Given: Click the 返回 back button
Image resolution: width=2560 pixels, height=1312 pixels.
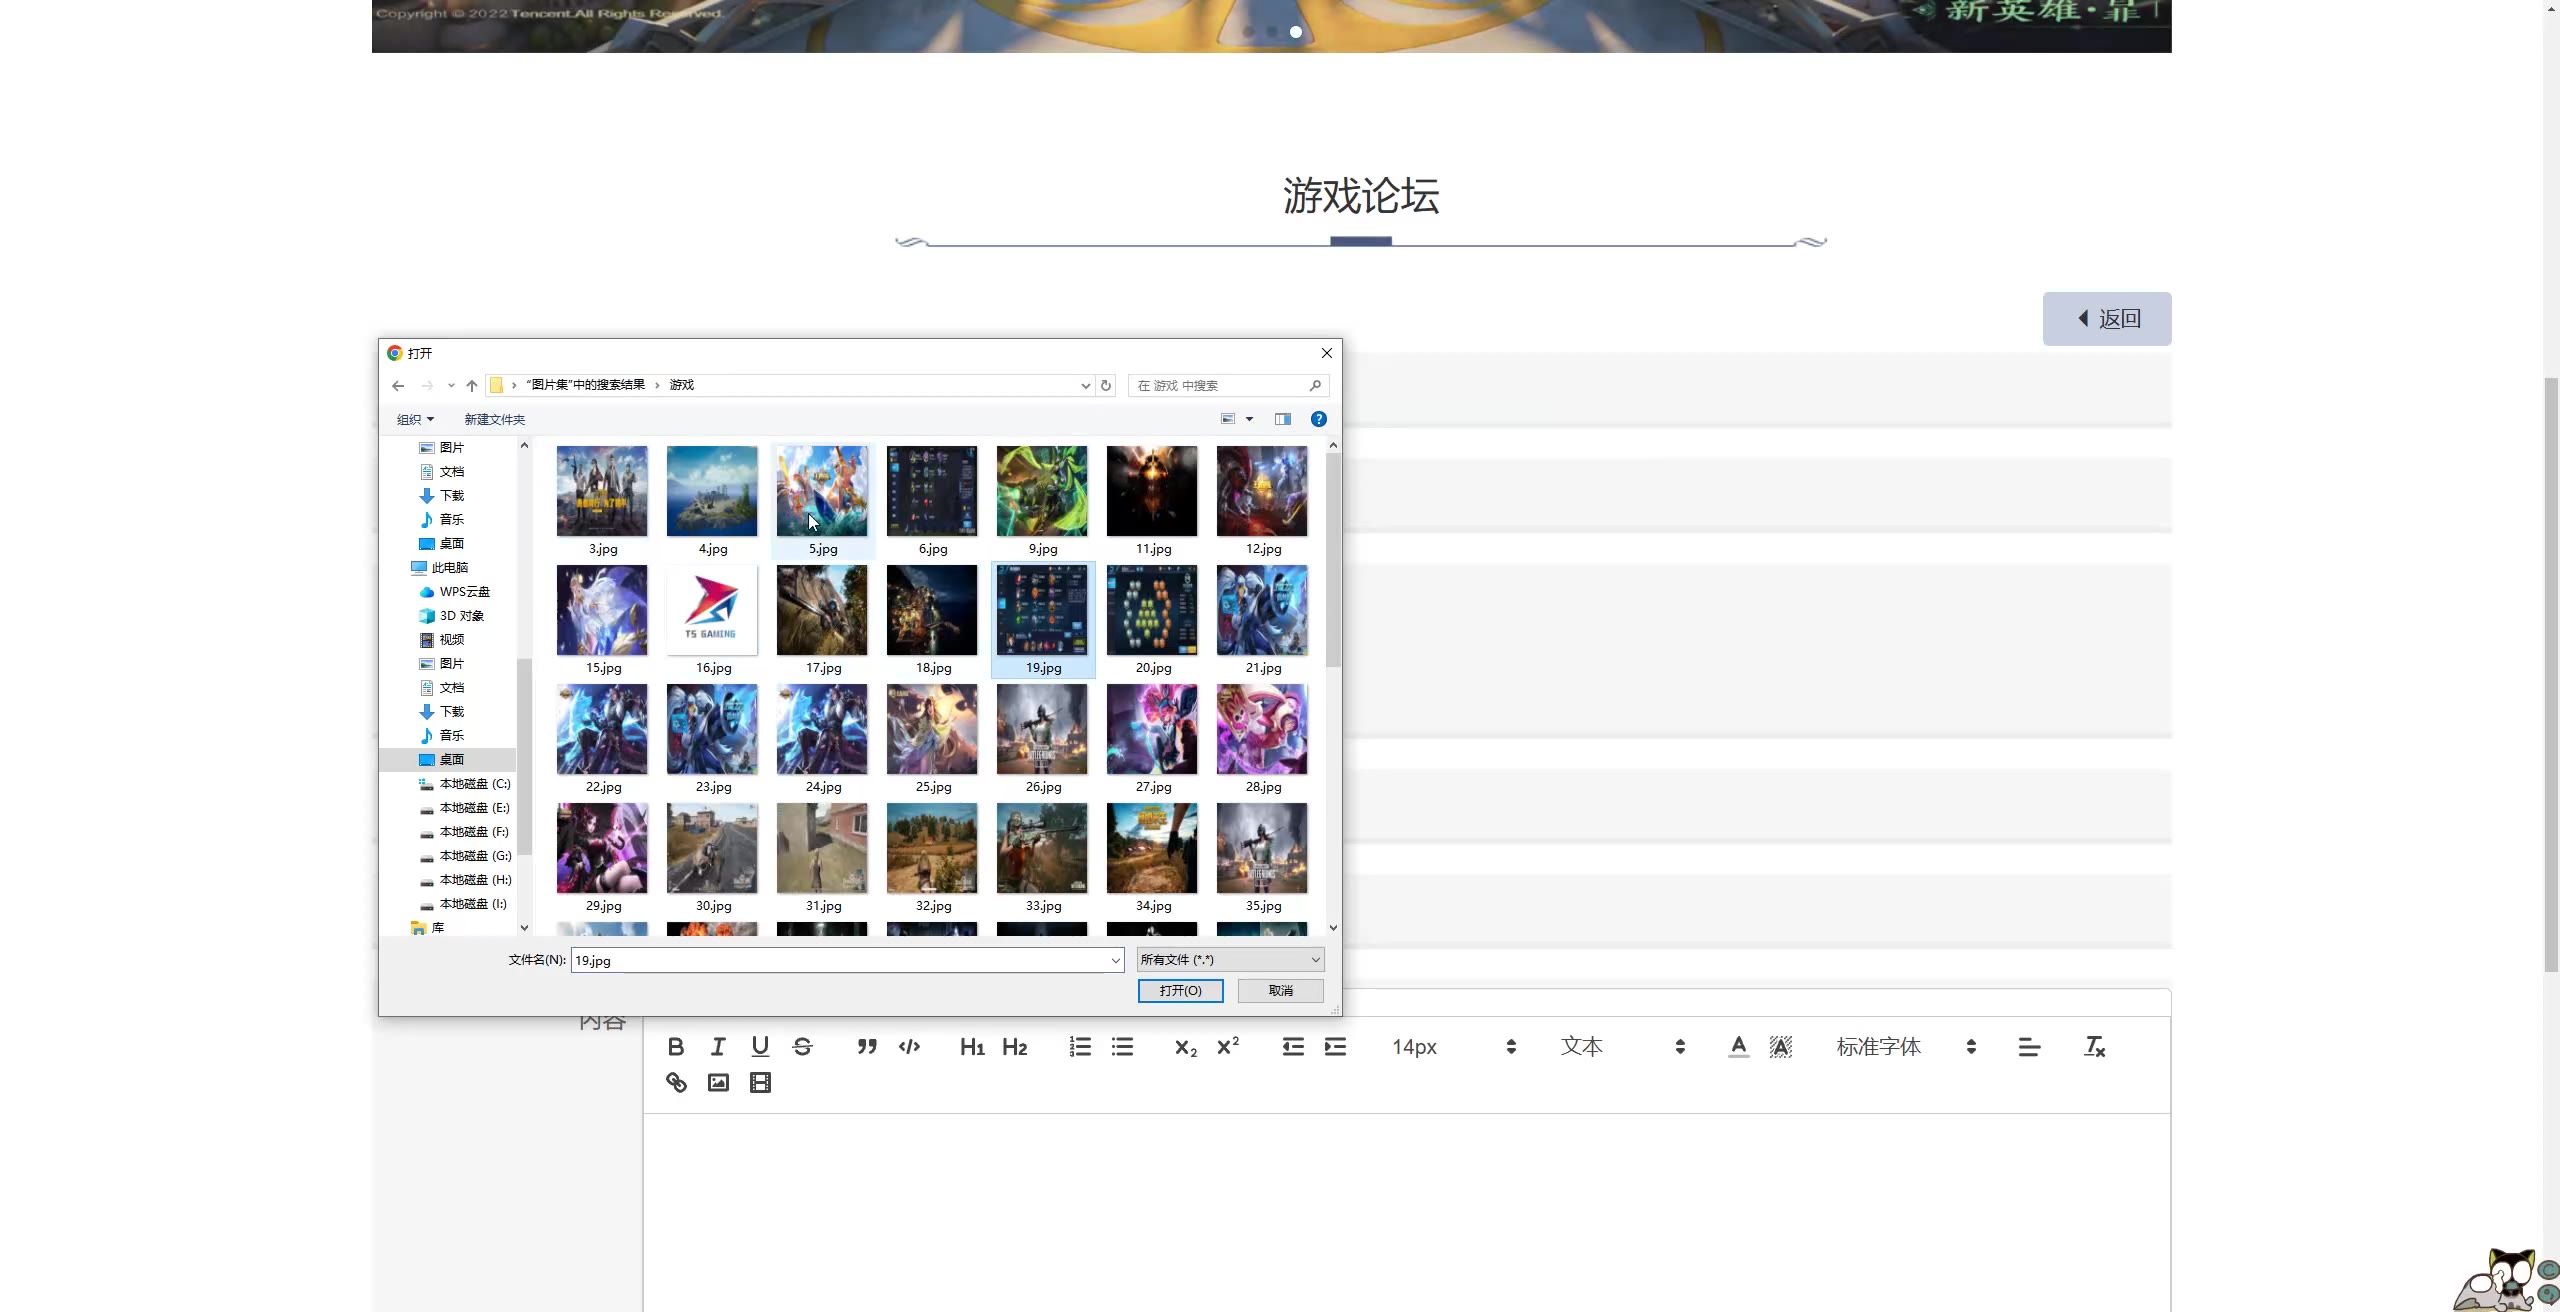Looking at the screenshot, I should [x=2106, y=319].
